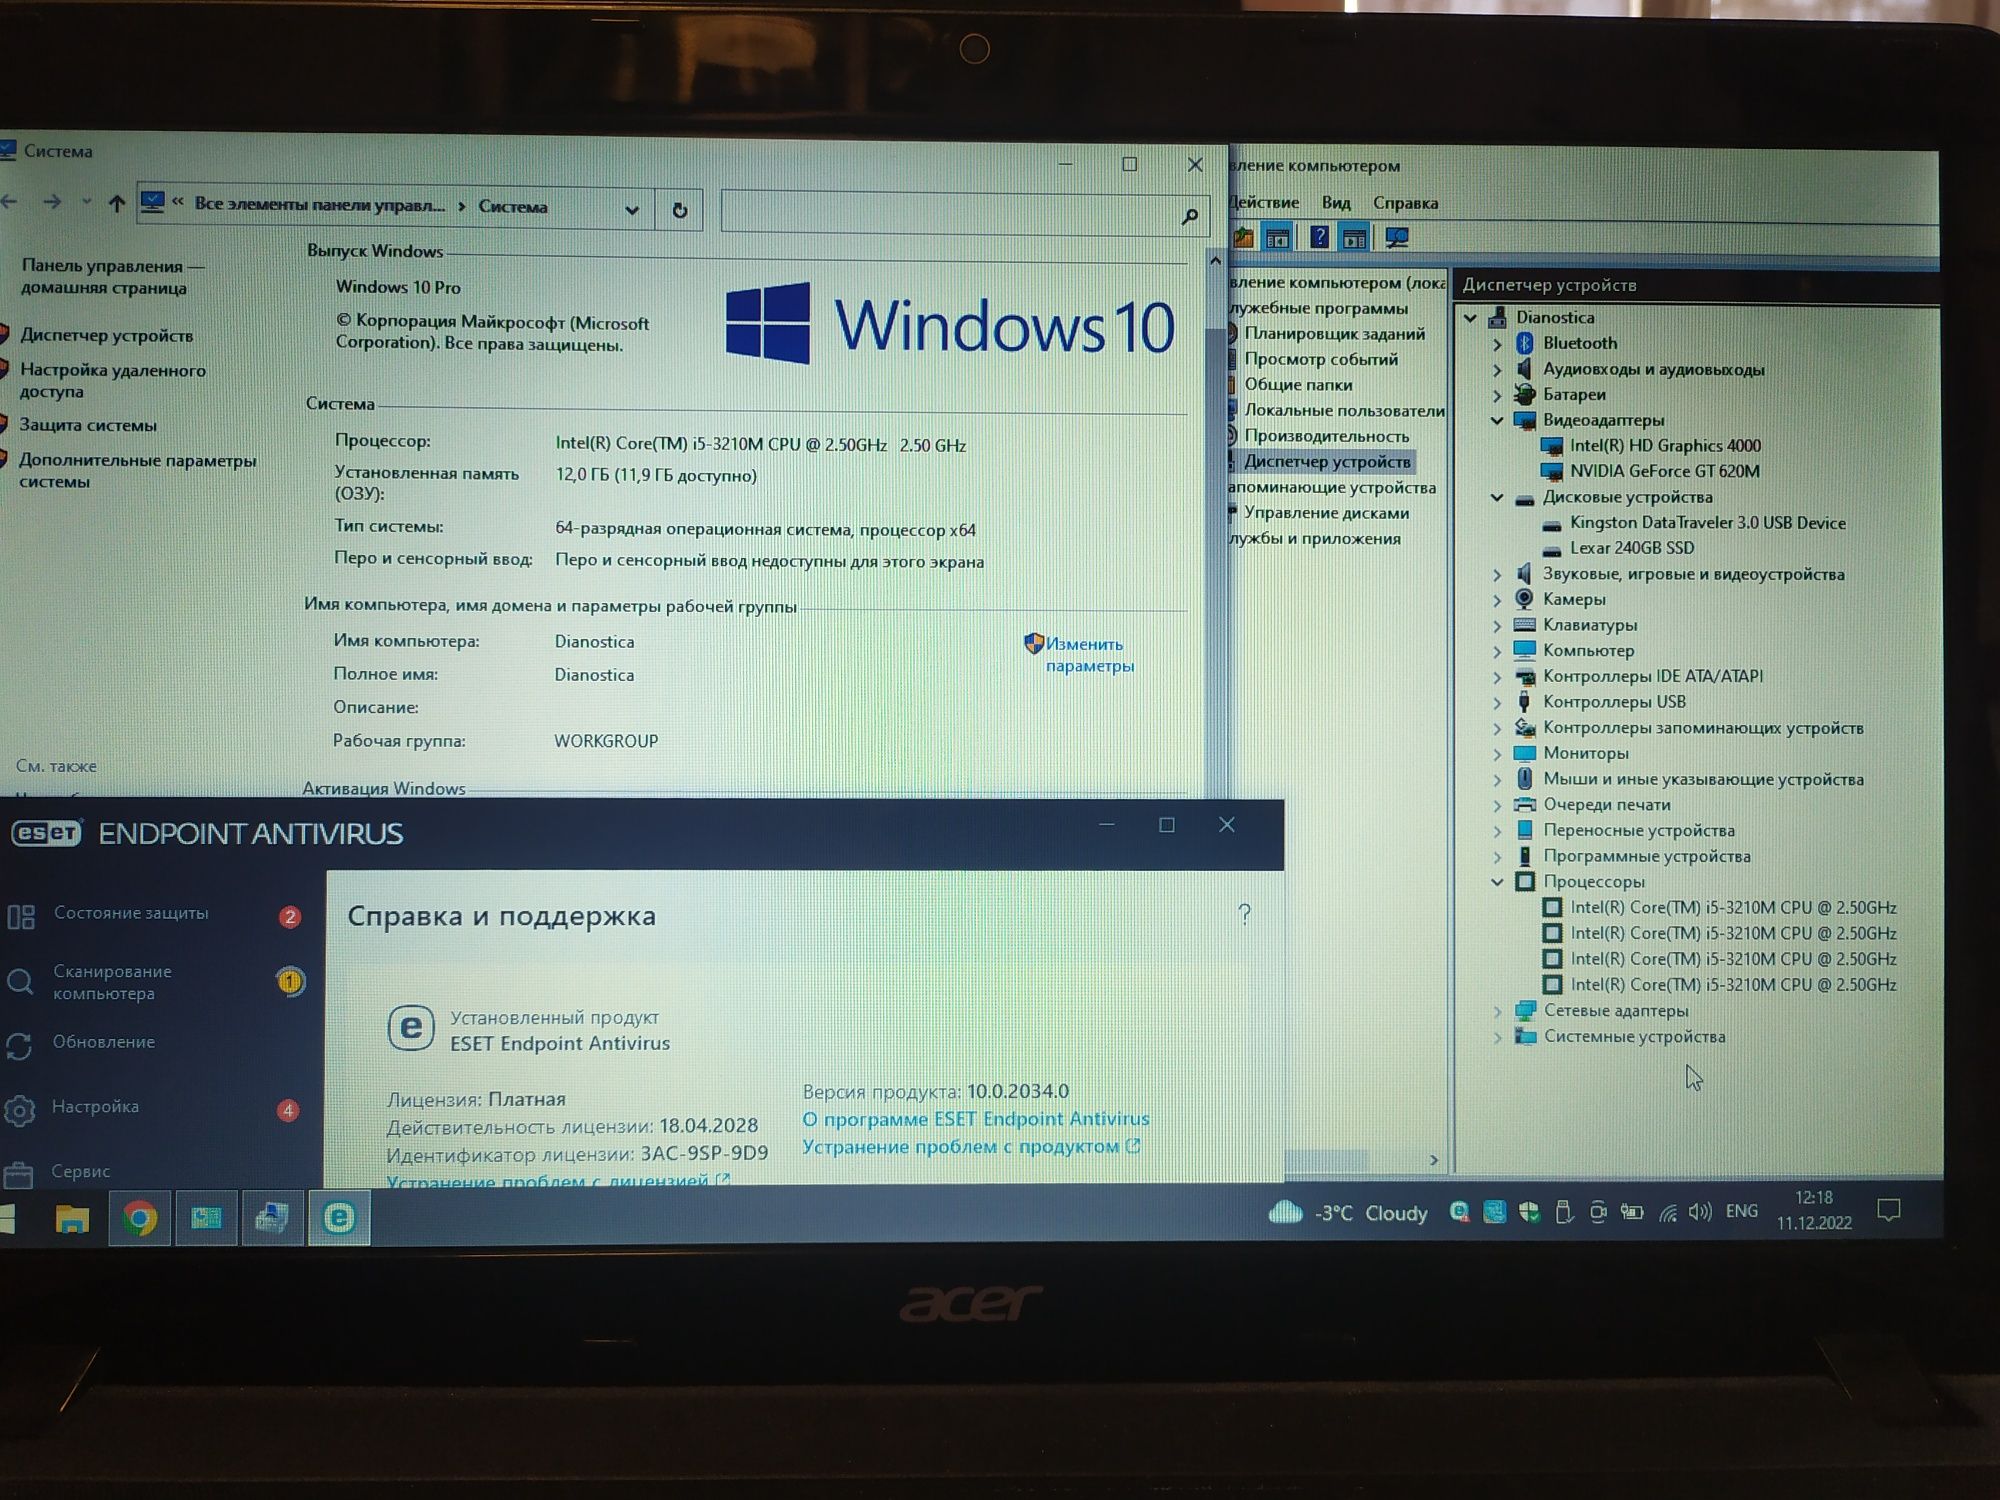The image size is (2000, 1500).
Task: Click Контроллеры USB icon
Action: 1525,702
